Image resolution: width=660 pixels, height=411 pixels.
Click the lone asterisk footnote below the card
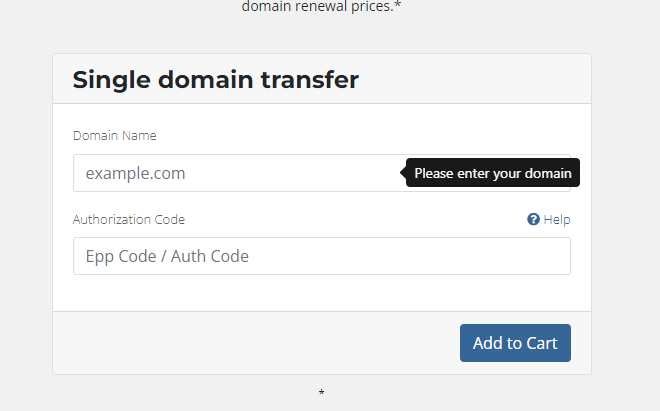(x=322, y=393)
